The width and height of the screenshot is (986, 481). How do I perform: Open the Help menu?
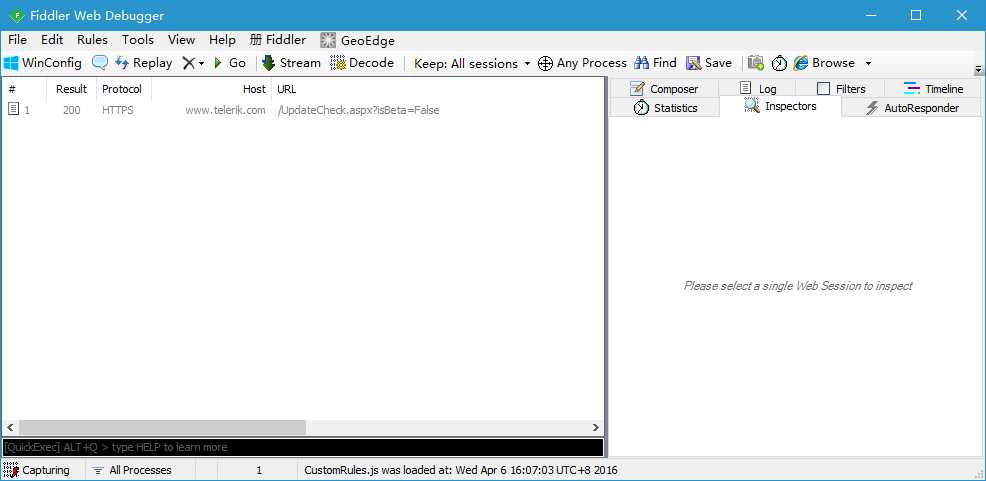[x=222, y=40]
